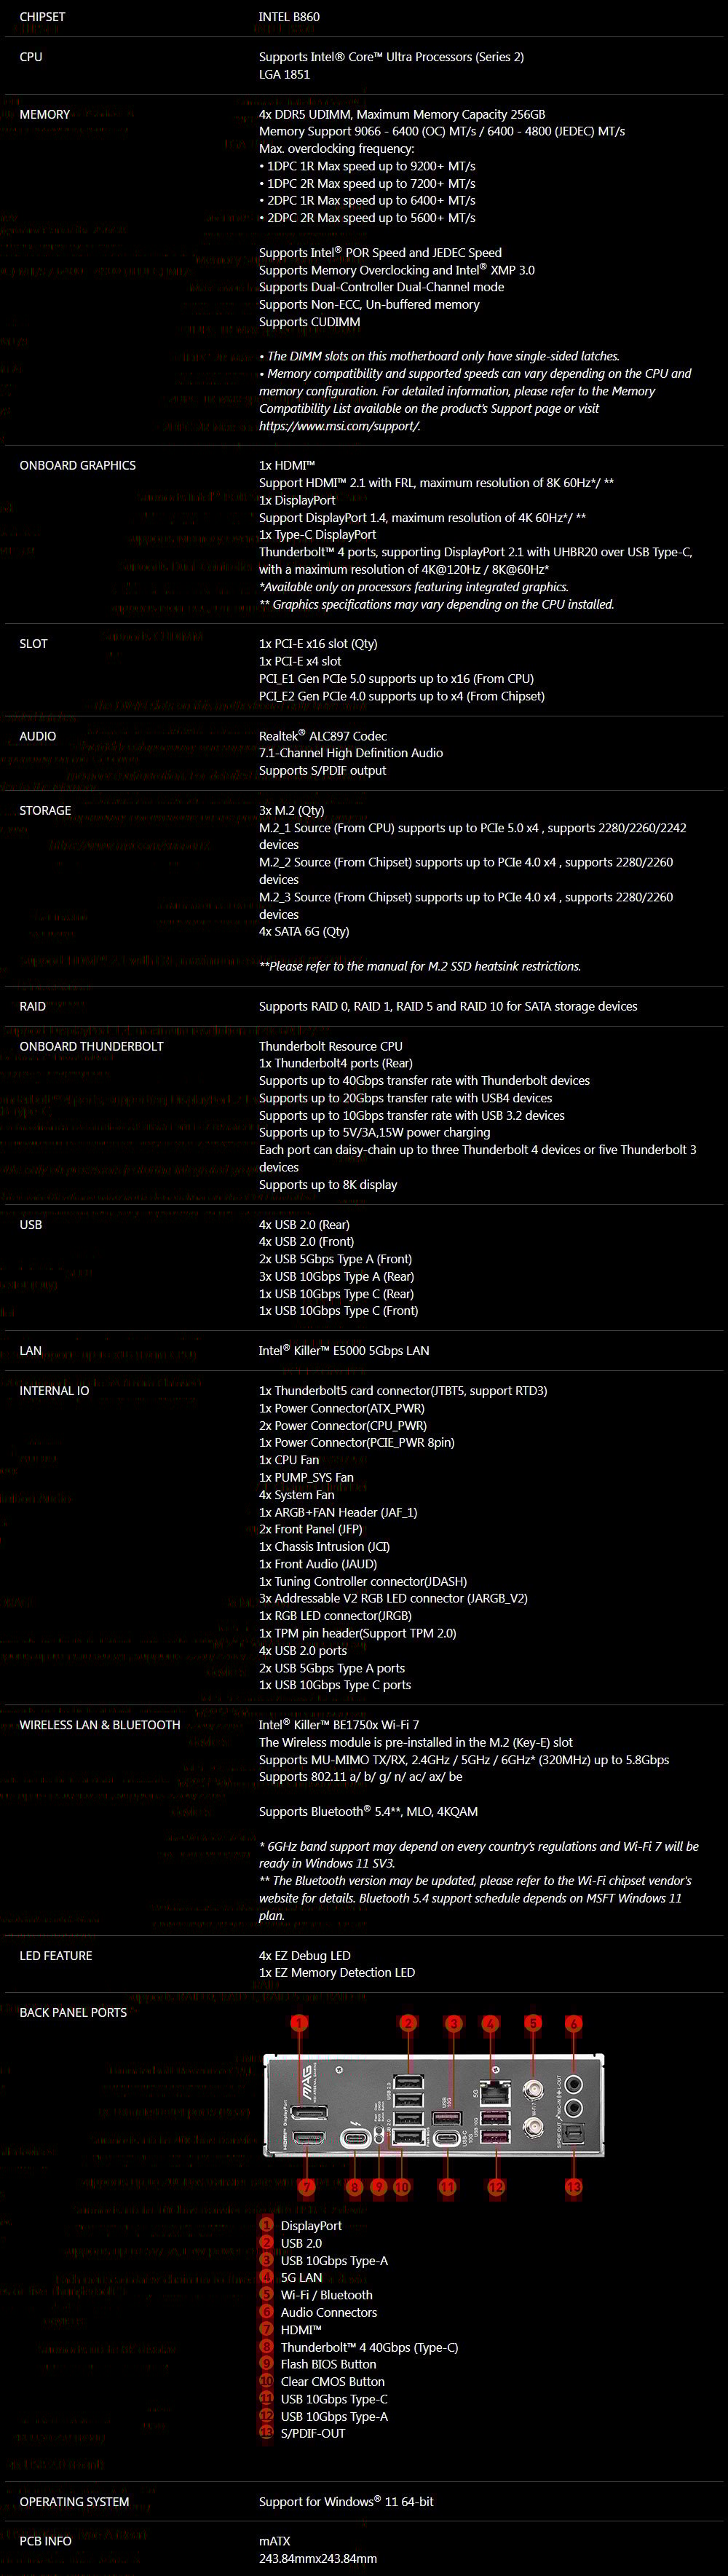Click '4x EZ Debug LED' line
Viewport: 728px width, 2576px height.
pyautogui.click(x=305, y=1956)
